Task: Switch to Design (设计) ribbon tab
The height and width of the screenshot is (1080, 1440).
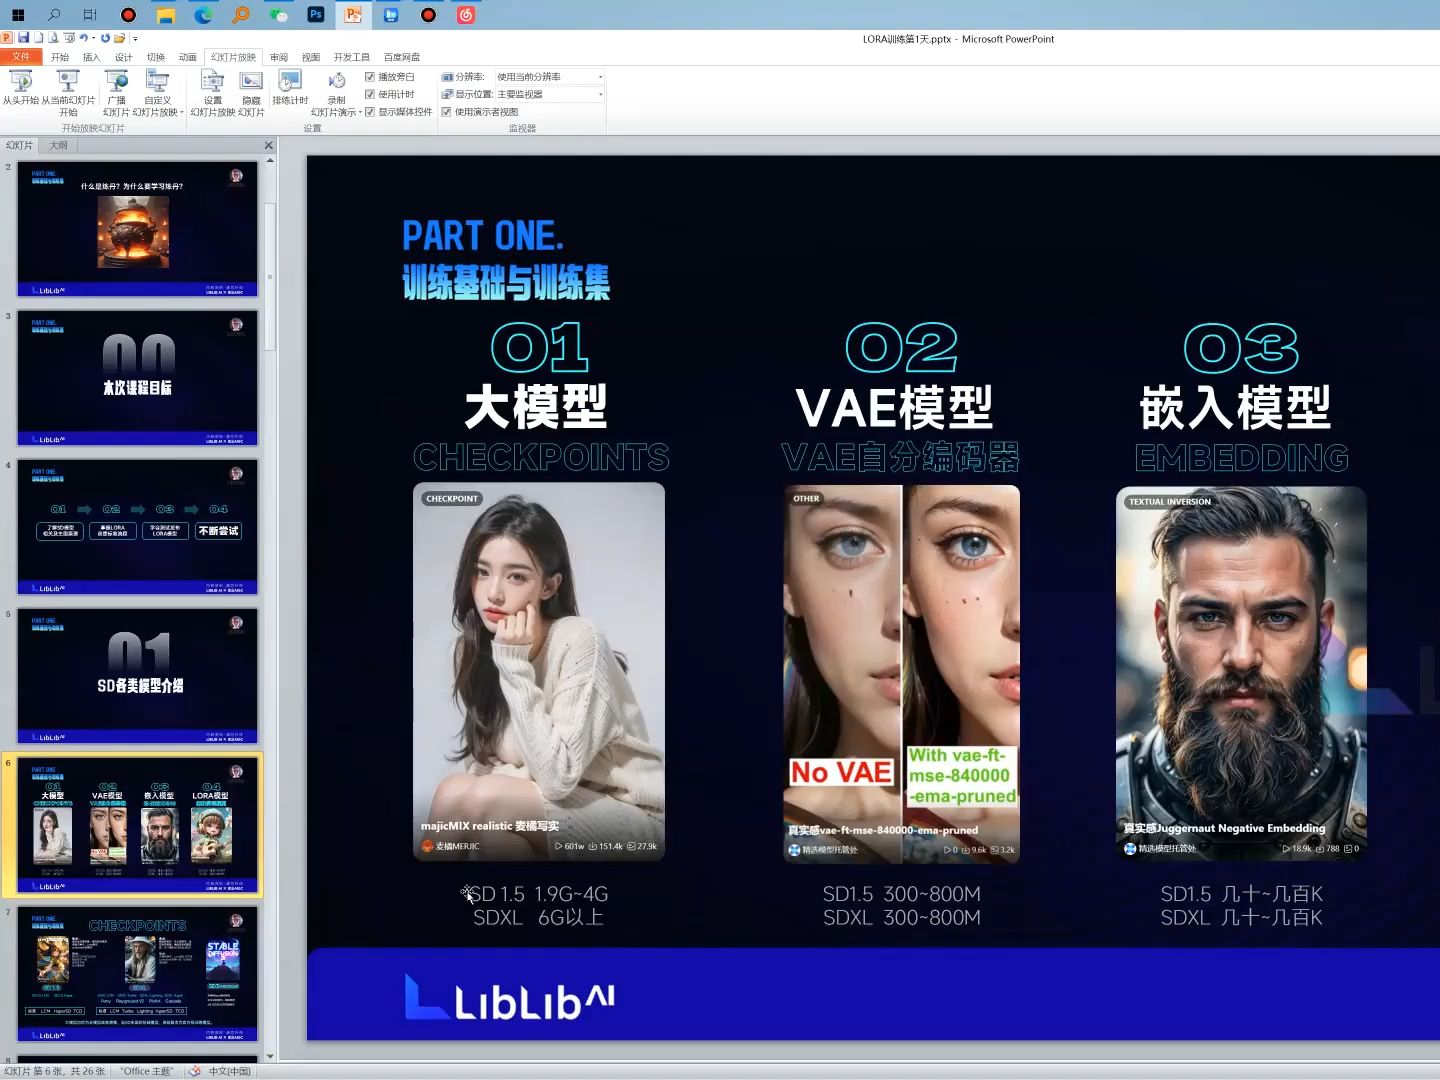Action: point(123,57)
